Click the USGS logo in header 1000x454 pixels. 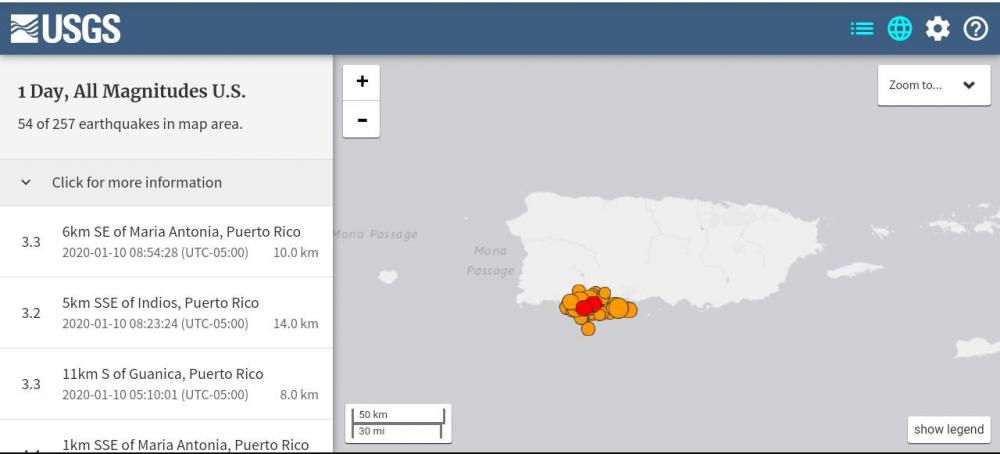coord(66,29)
